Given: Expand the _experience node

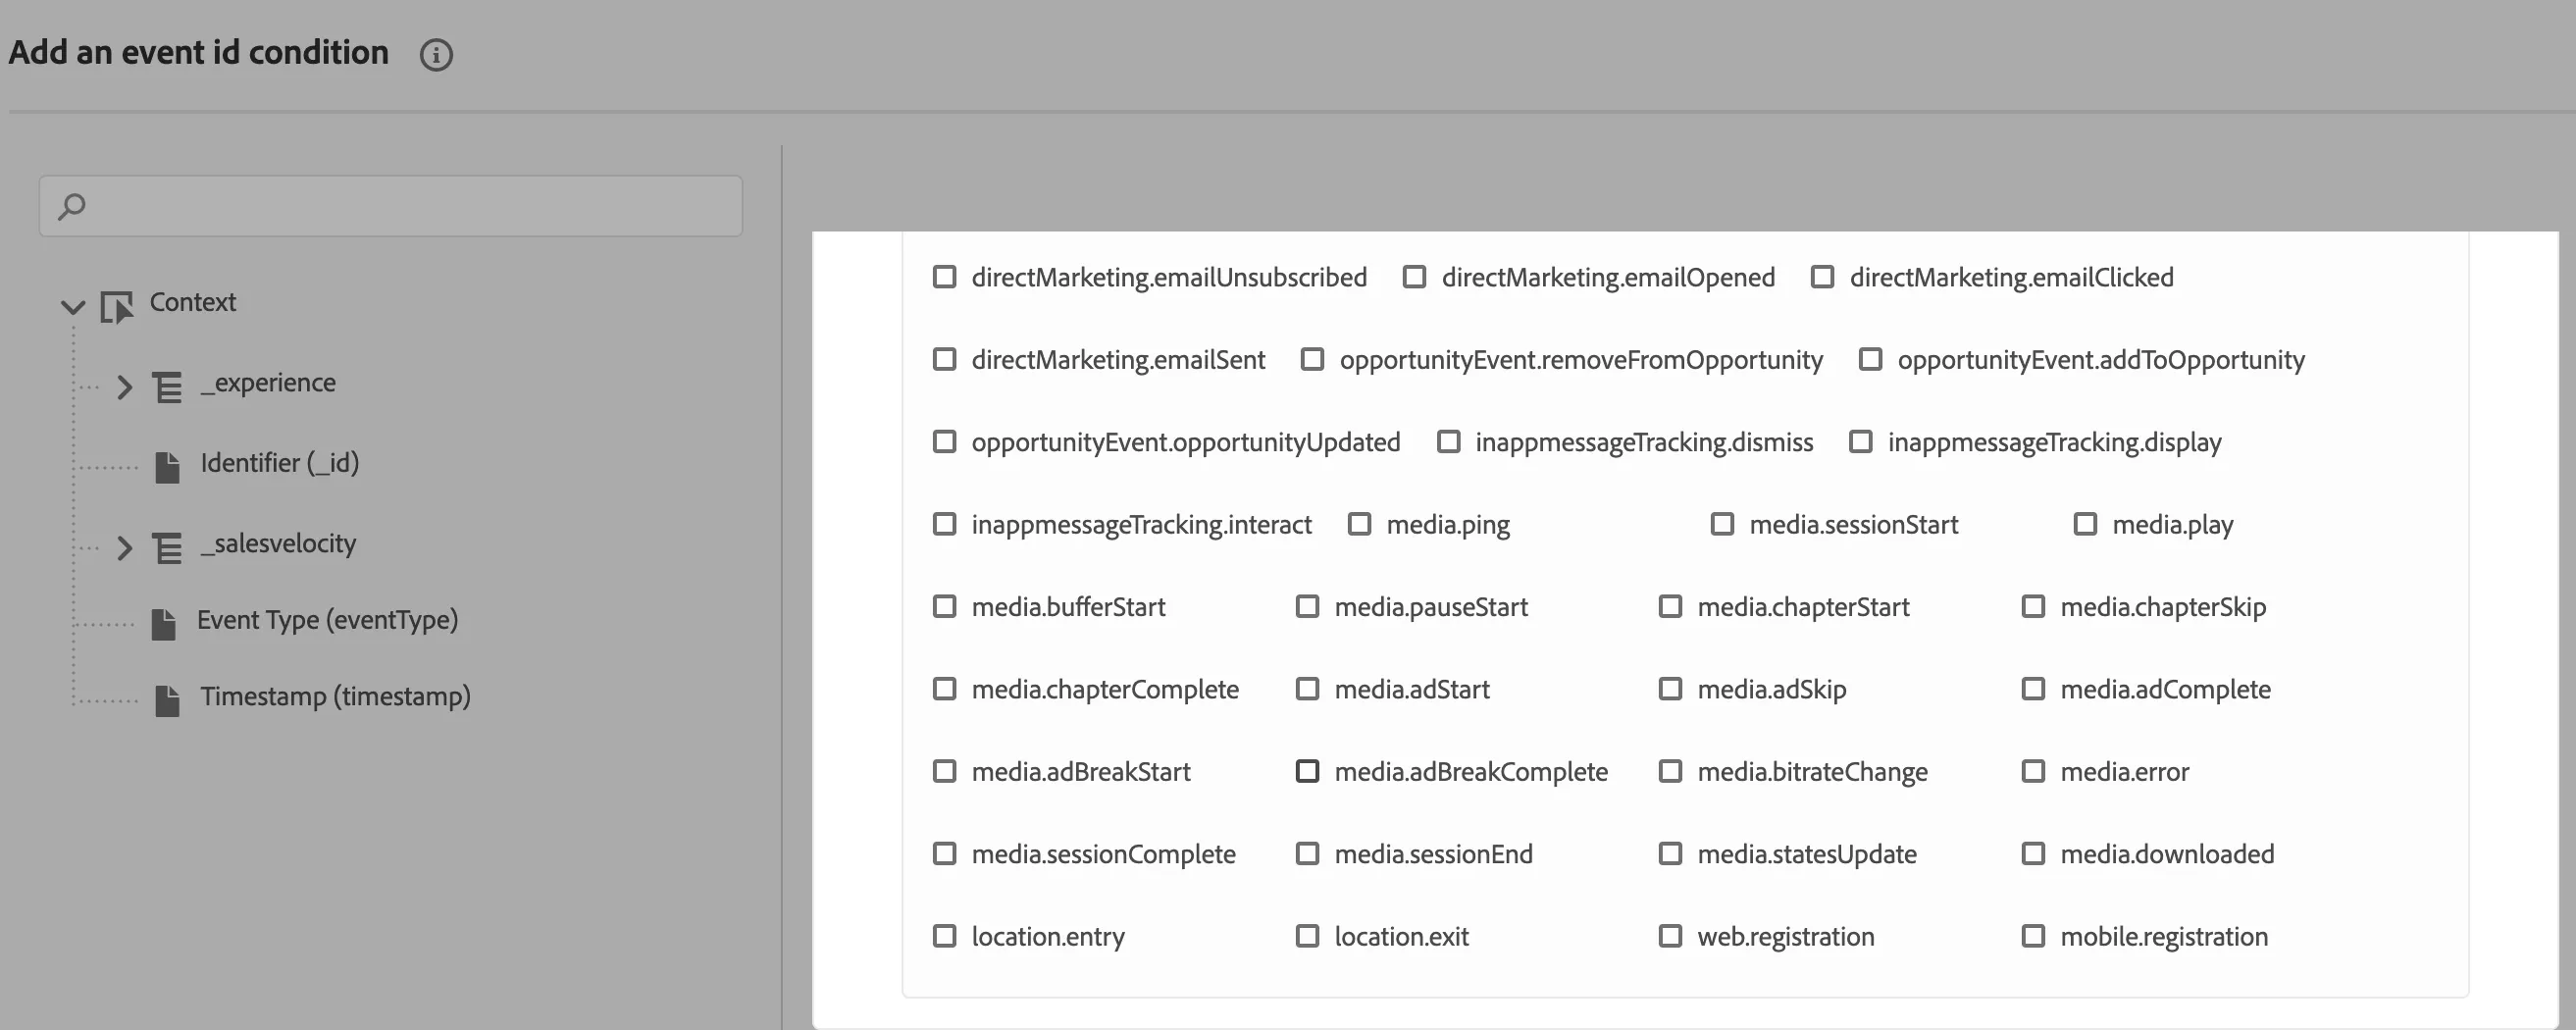Looking at the screenshot, I should click(x=124, y=387).
